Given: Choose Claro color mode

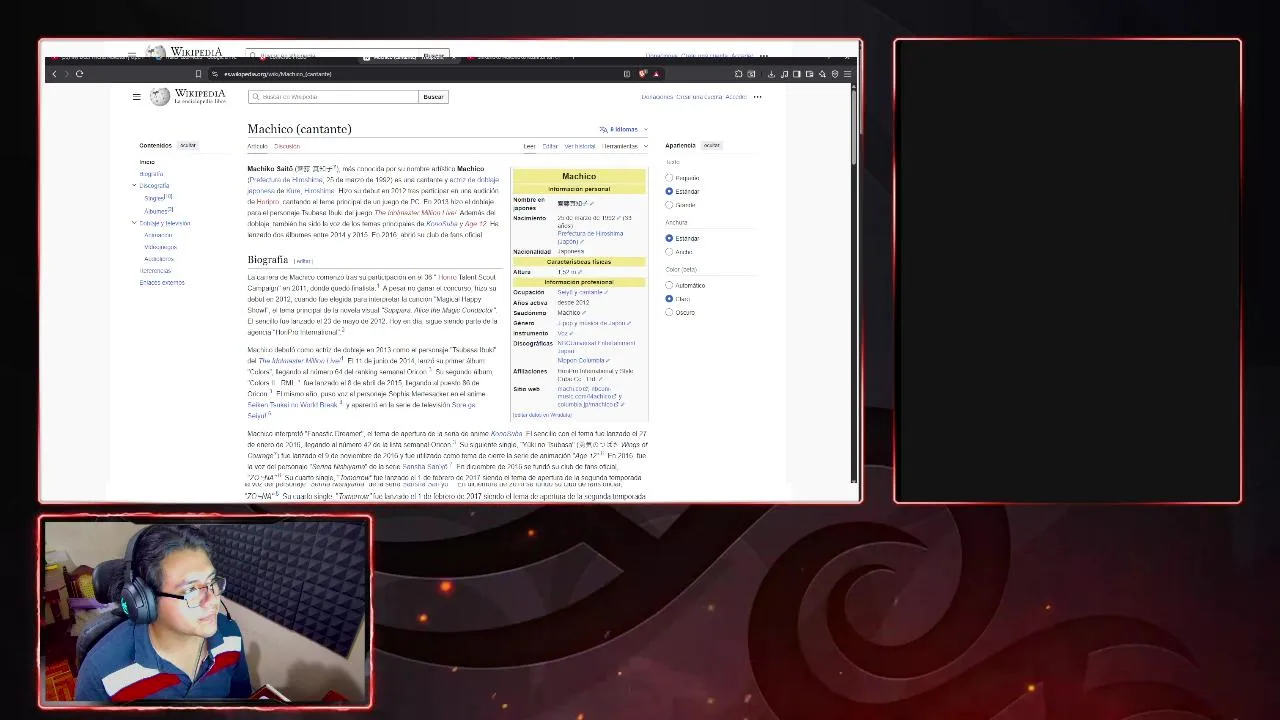Looking at the screenshot, I should [x=669, y=299].
